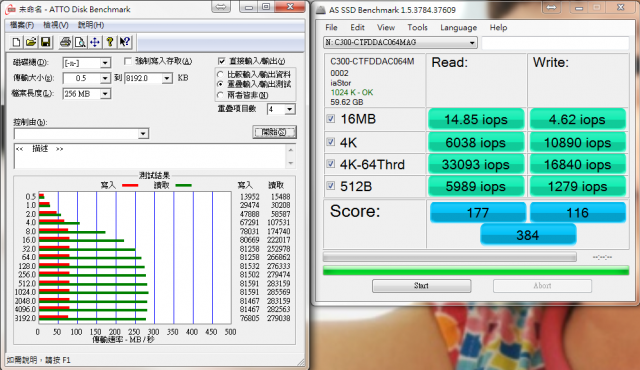The image size is (640, 370).
Task: Open AS SSD View menu
Action: coord(386,27)
